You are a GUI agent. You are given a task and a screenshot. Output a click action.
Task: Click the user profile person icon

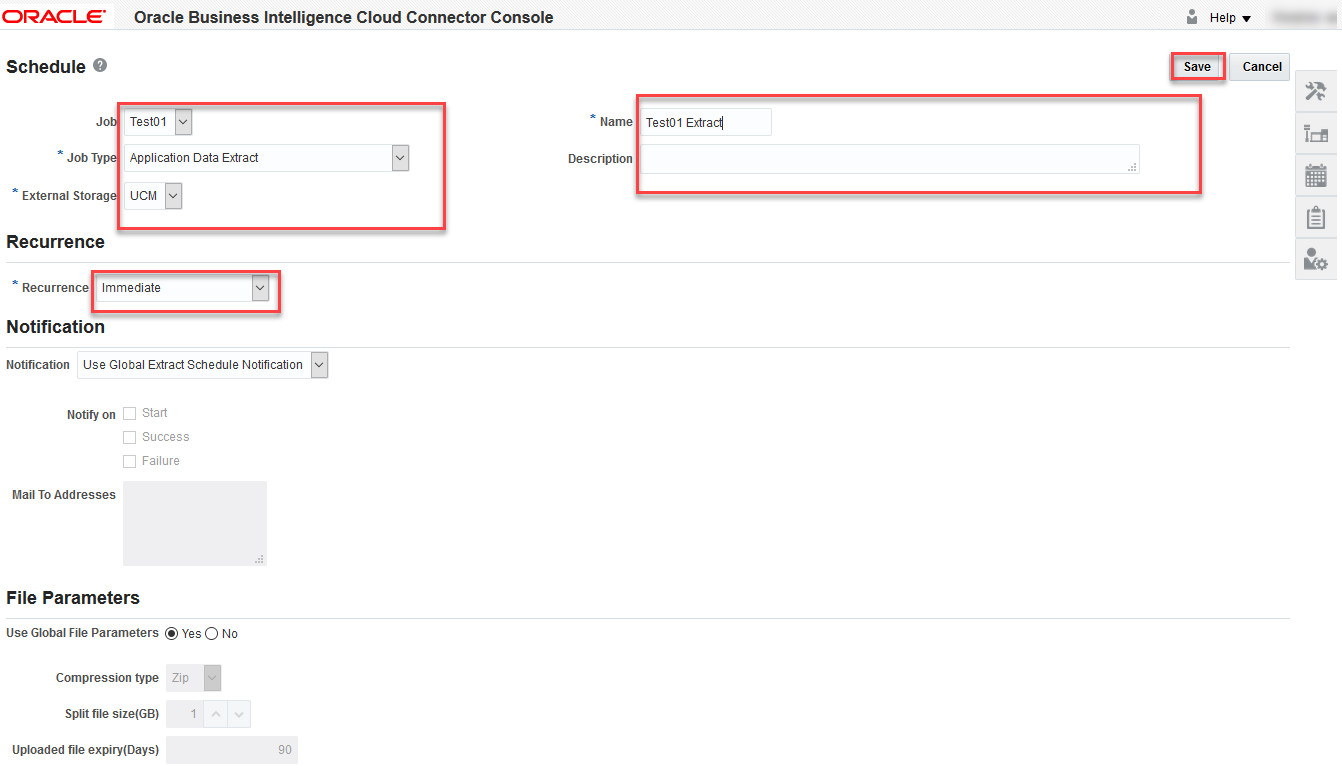tap(1192, 17)
